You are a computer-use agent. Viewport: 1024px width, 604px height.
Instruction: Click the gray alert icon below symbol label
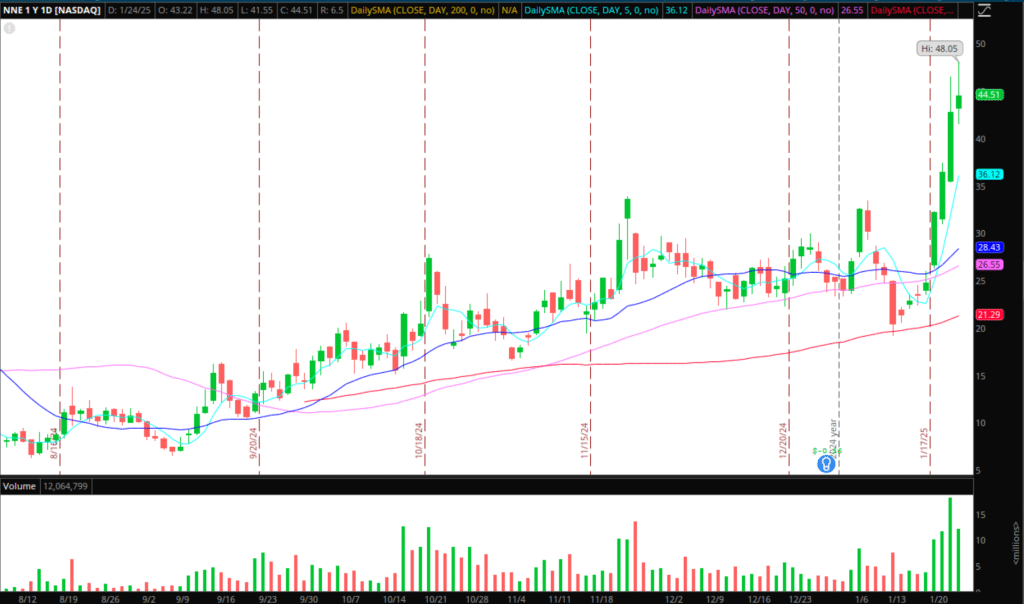click(x=9, y=28)
